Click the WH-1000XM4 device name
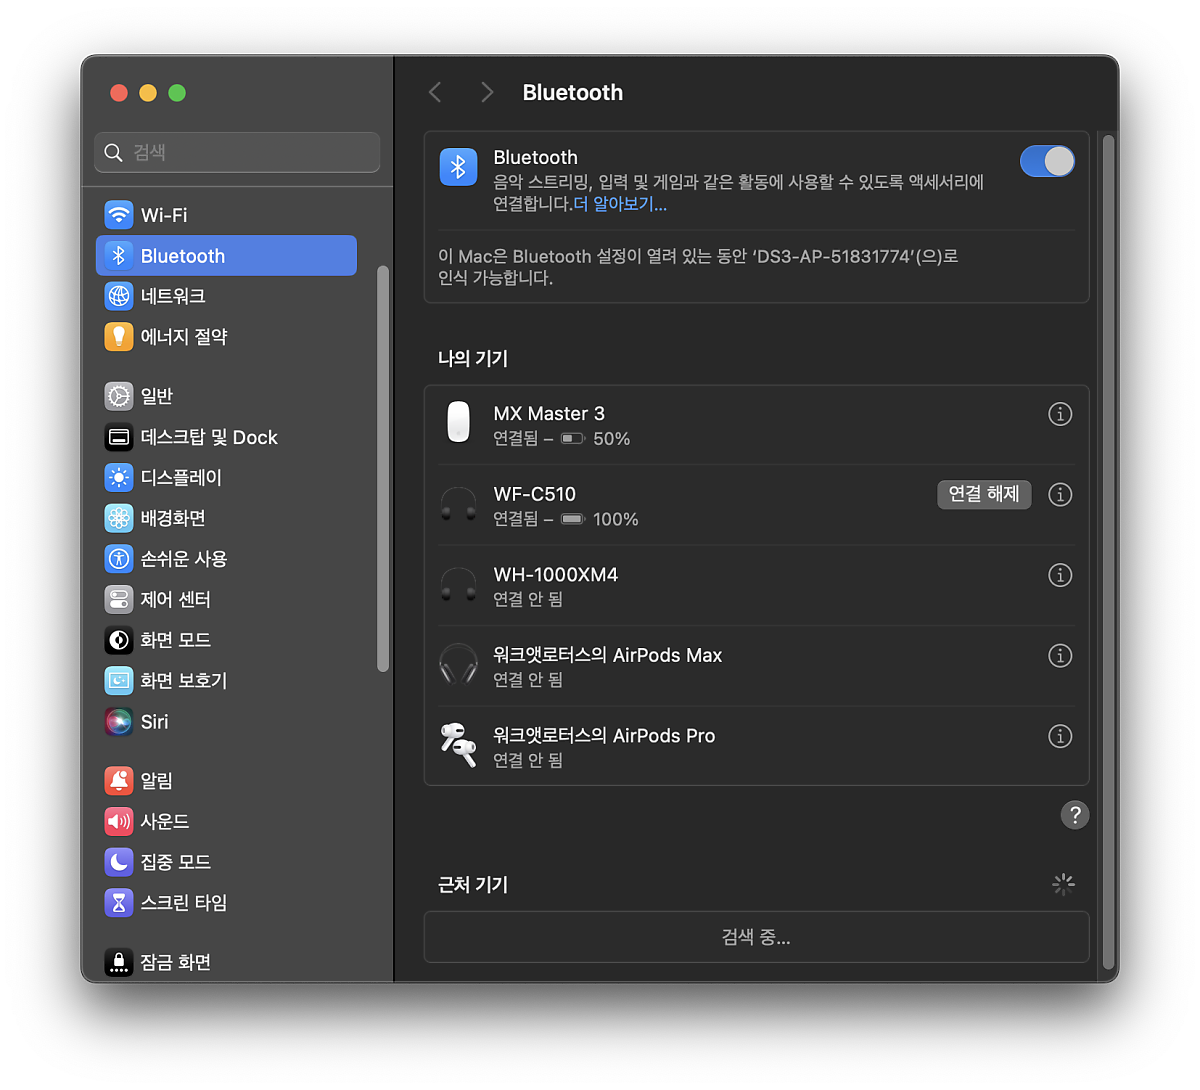The width and height of the screenshot is (1200, 1090). point(556,575)
